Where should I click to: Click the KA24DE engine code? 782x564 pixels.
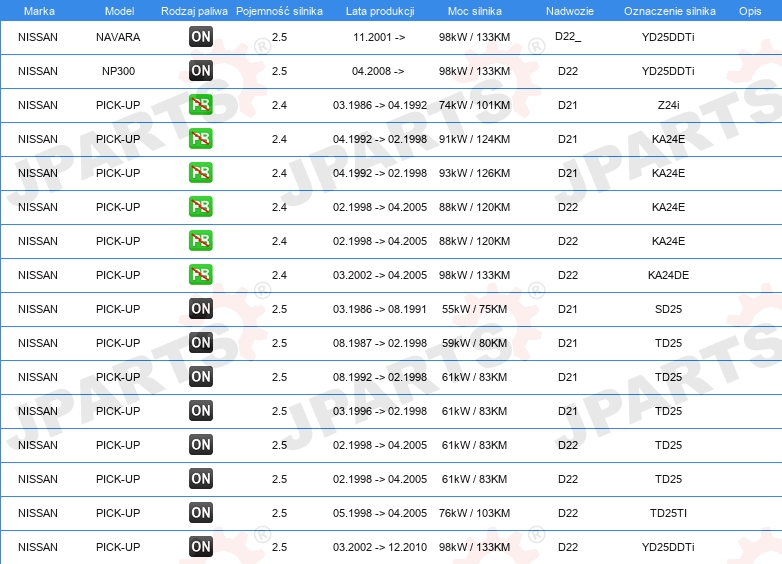point(668,275)
